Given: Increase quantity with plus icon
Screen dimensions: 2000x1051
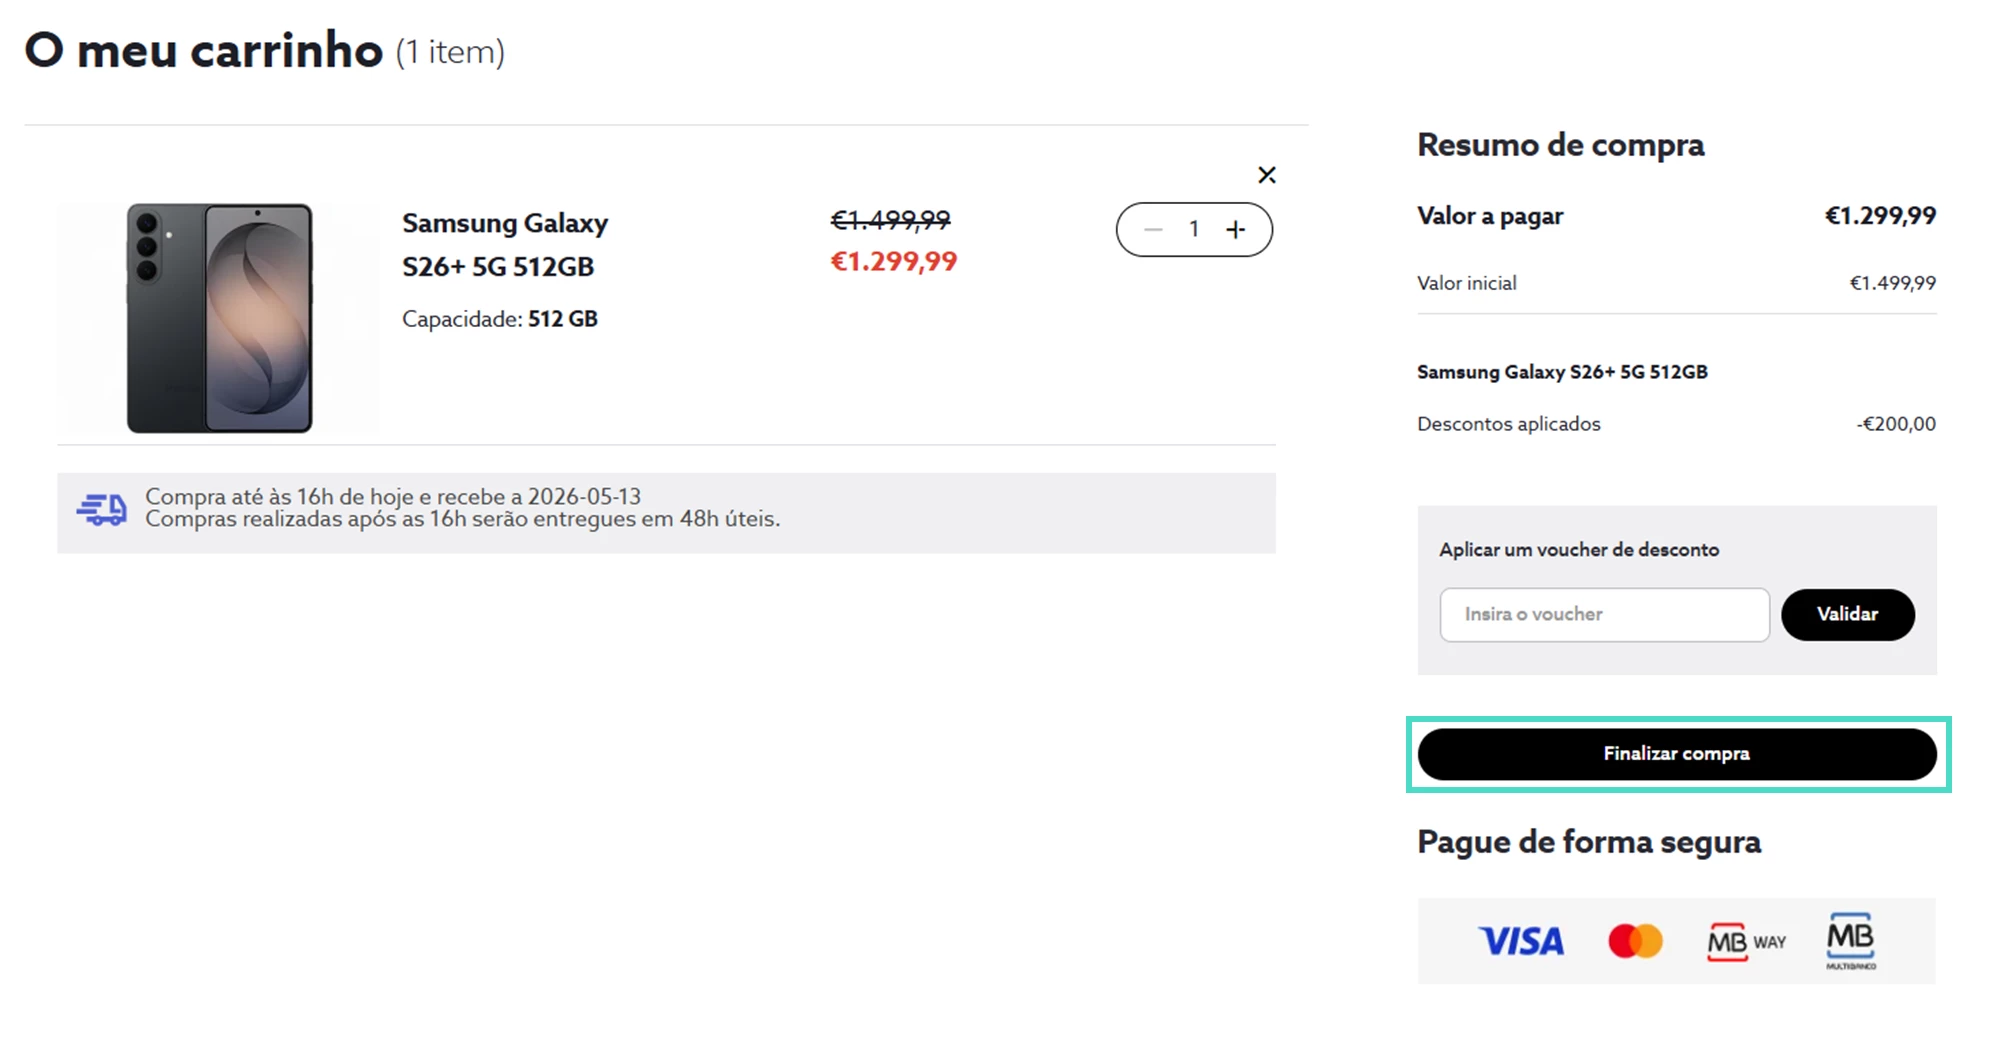Looking at the screenshot, I should coord(1236,230).
